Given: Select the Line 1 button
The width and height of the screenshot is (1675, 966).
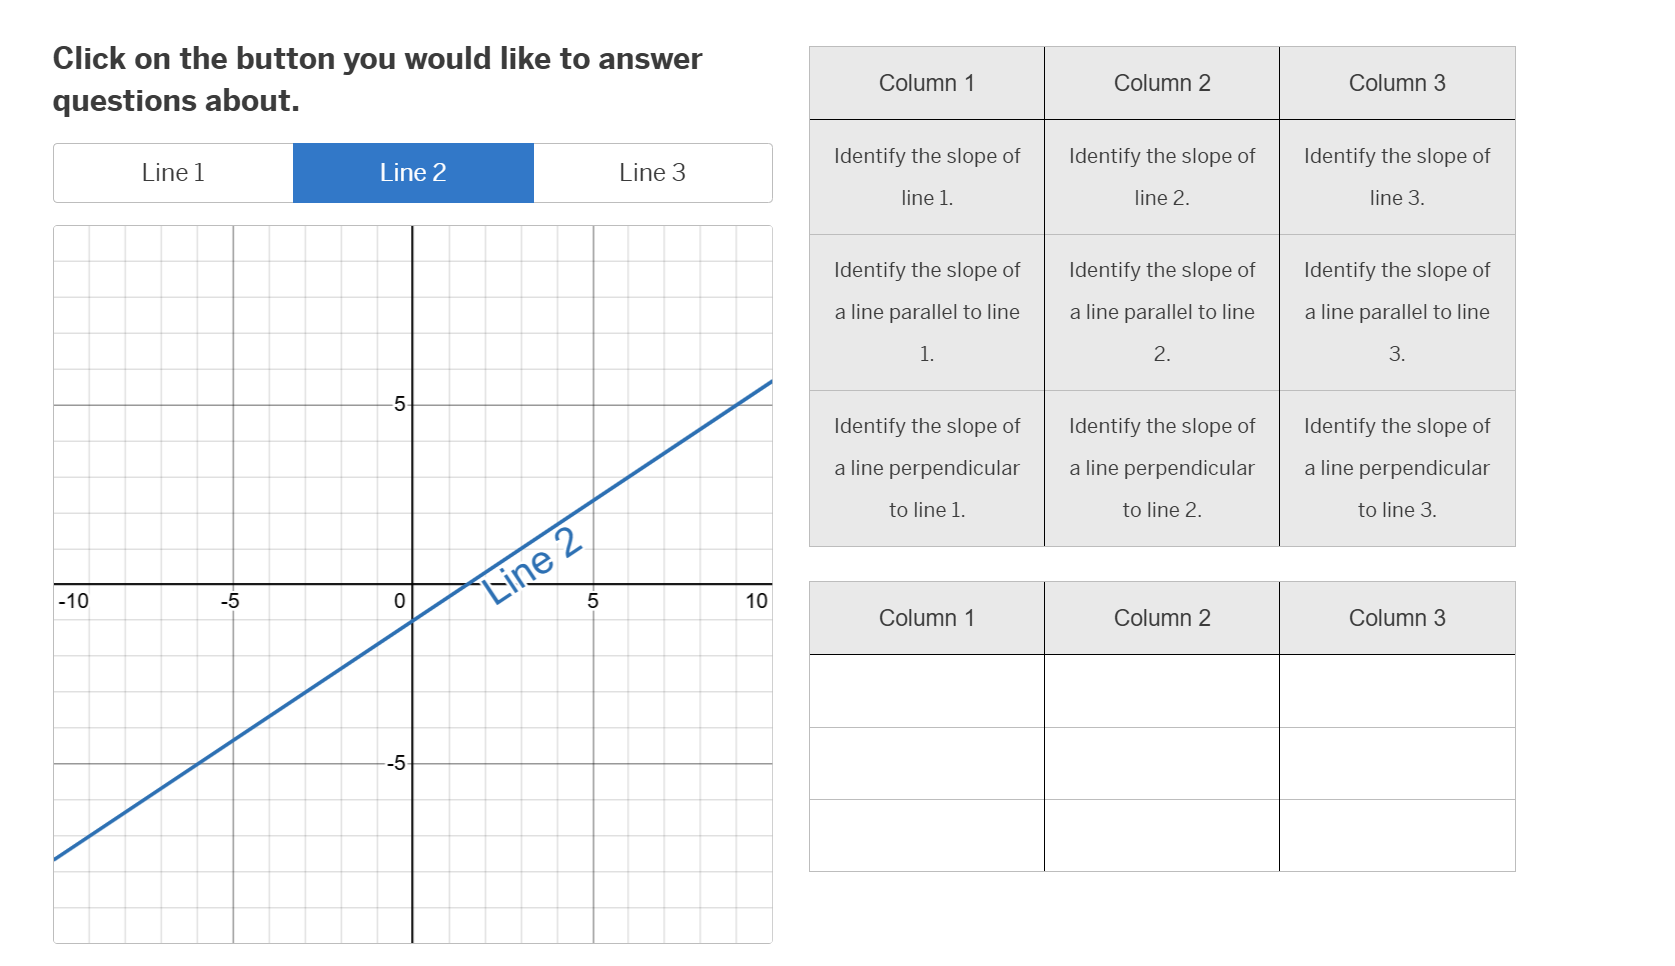Looking at the screenshot, I should pyautogui.click(x=172, y=172).
